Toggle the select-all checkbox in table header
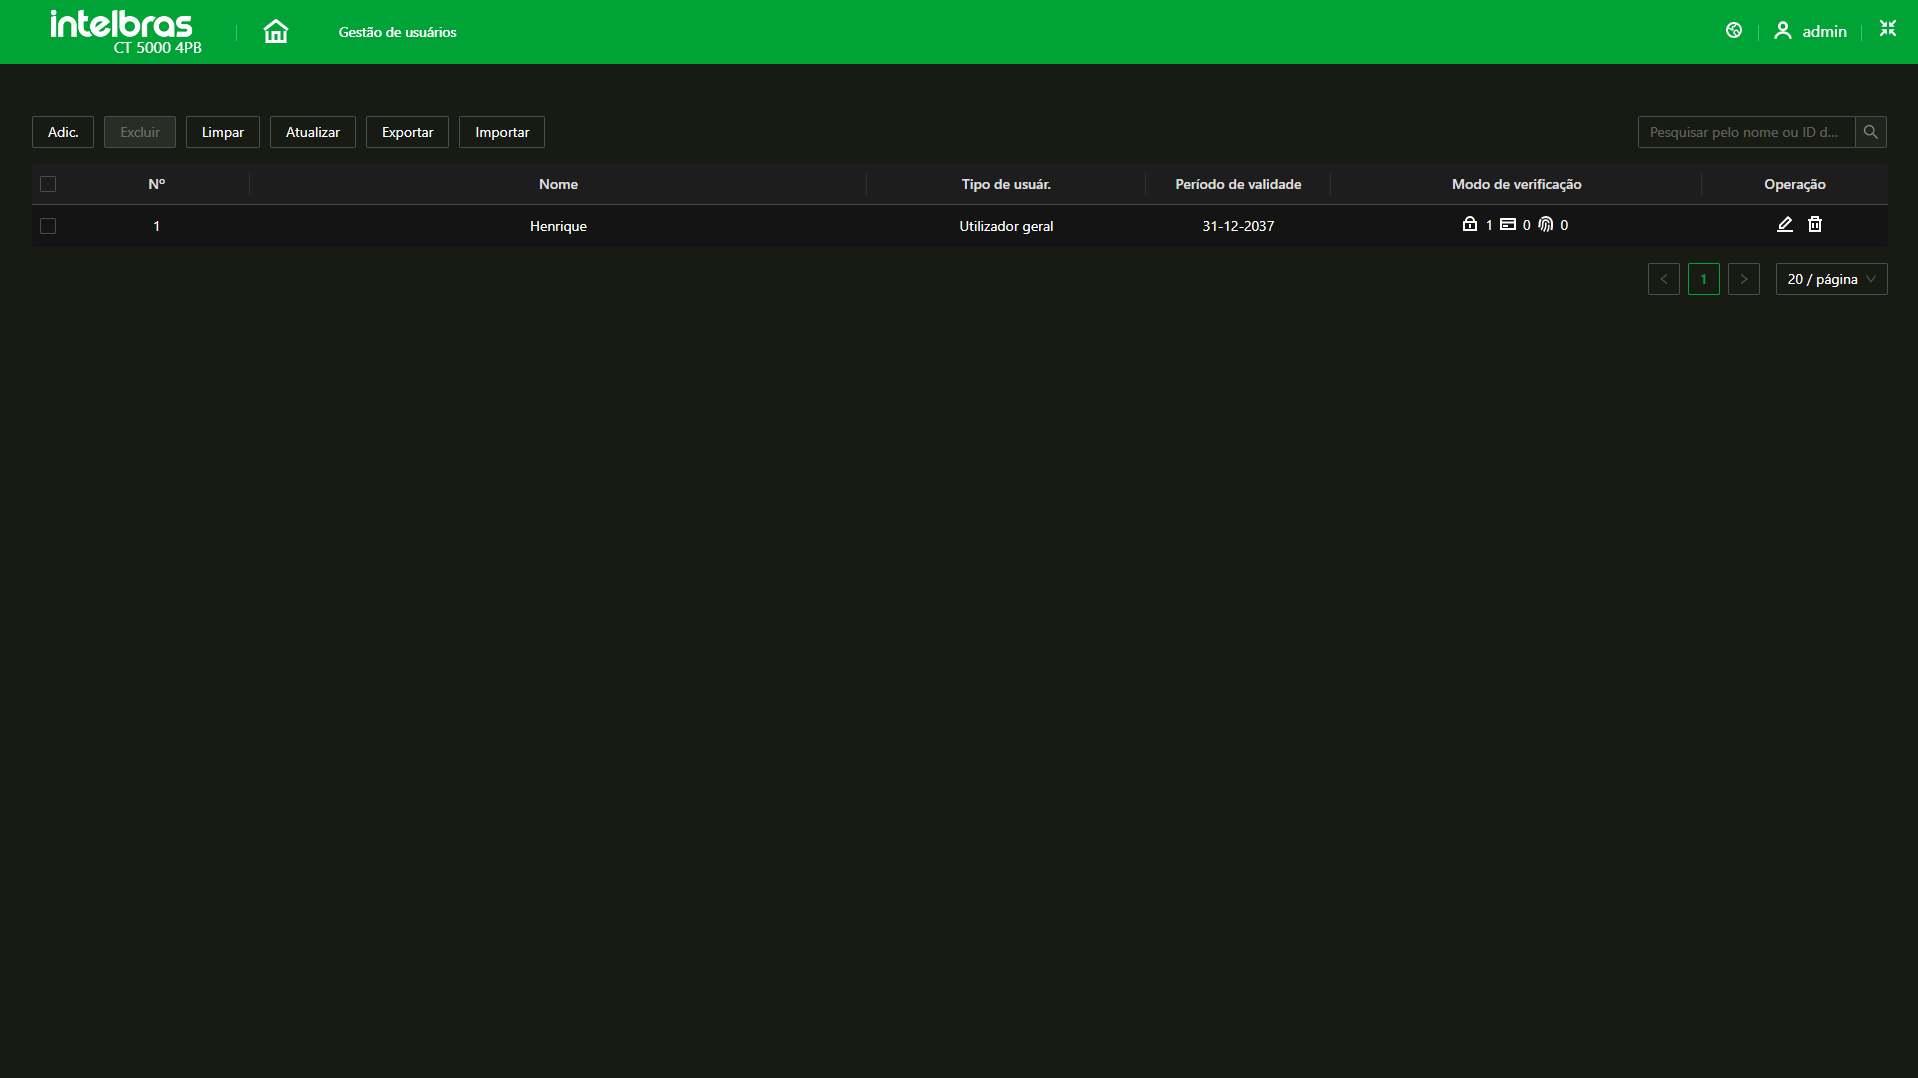The height and width of the screenshot is (1078, 1918). 48,184
